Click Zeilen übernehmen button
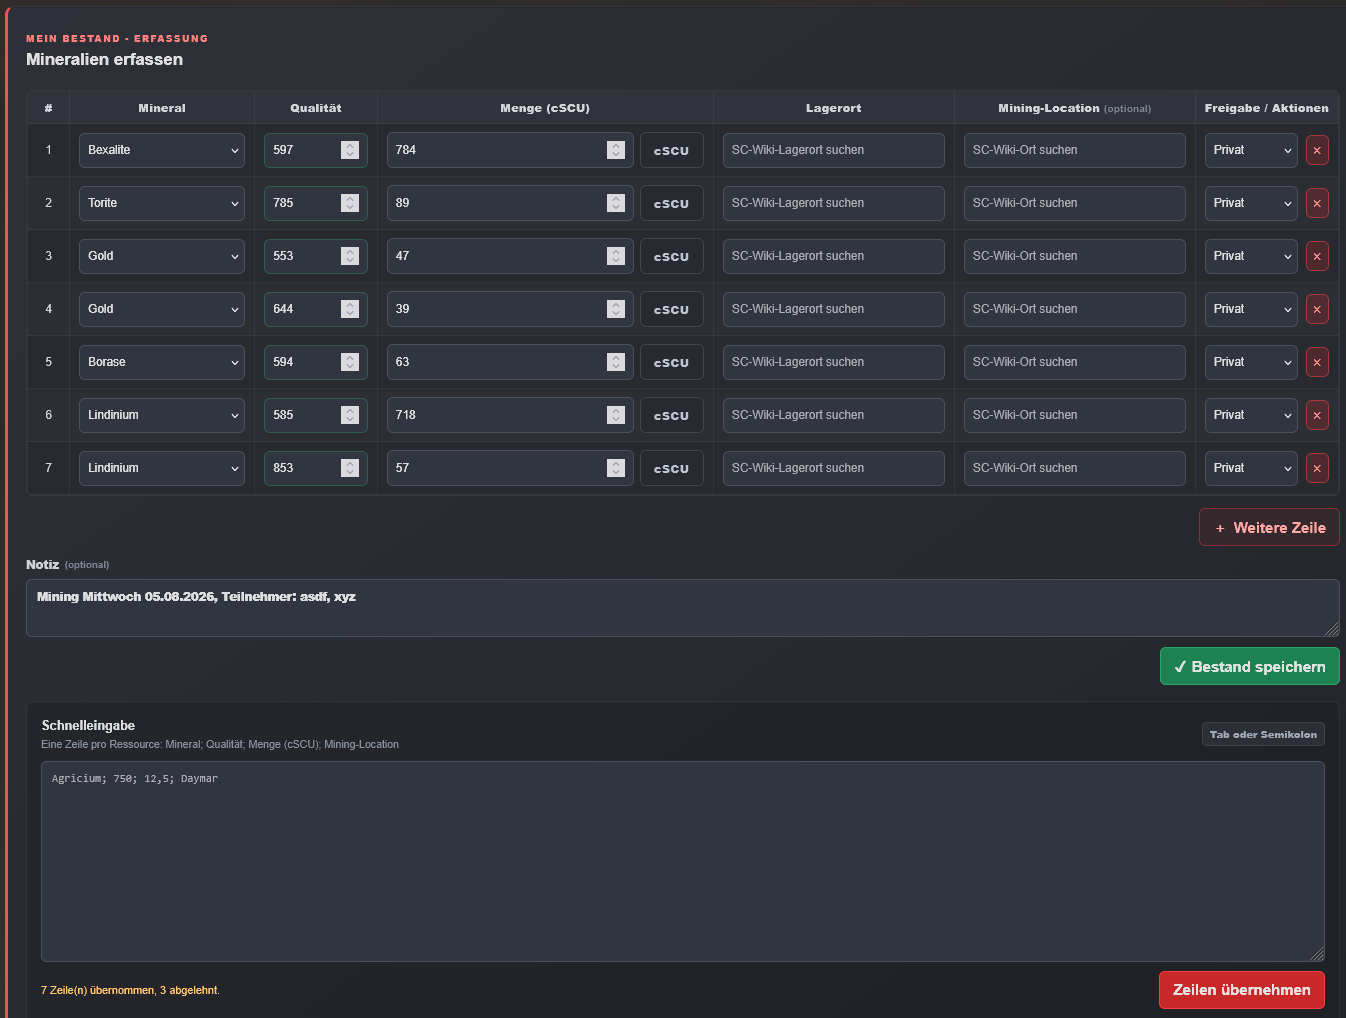 [x=1242, y=990]
